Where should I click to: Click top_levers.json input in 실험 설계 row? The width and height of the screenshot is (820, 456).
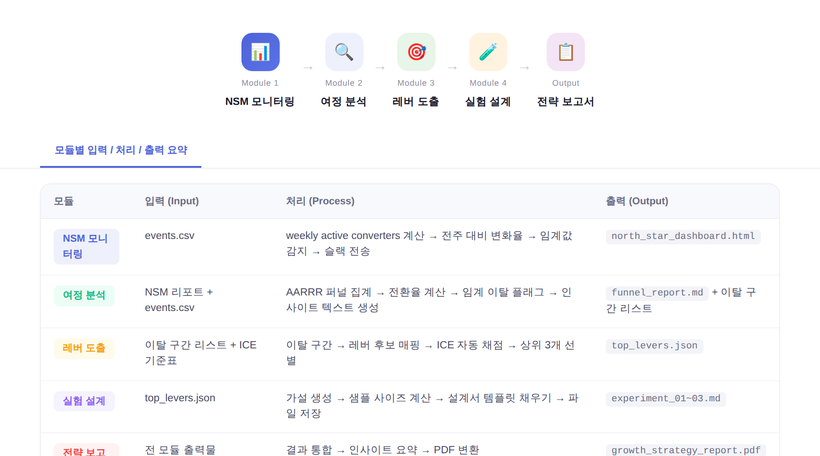point(180,398)
